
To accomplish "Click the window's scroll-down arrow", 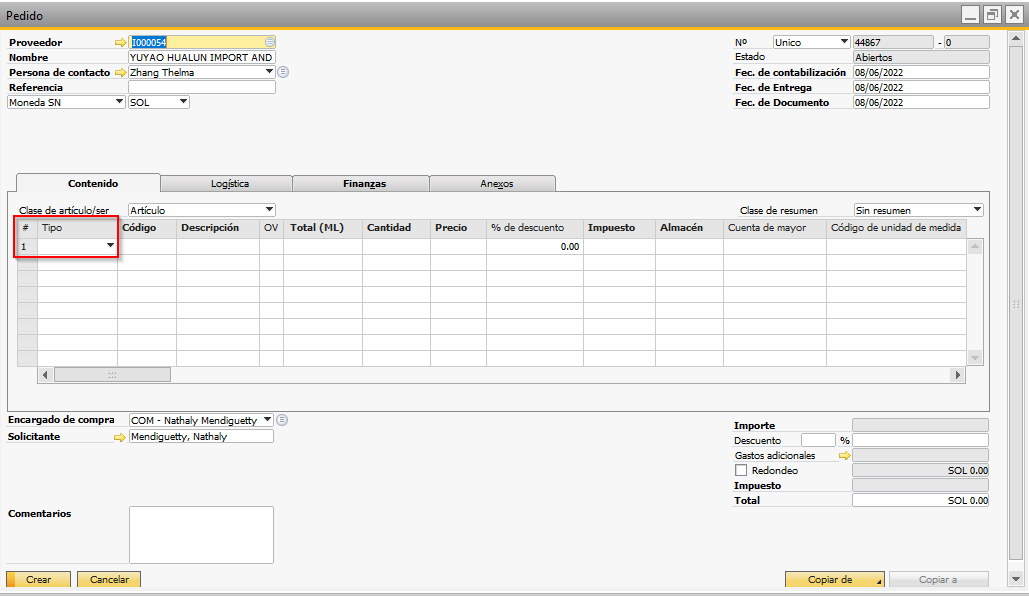I will coord(1016,579).
